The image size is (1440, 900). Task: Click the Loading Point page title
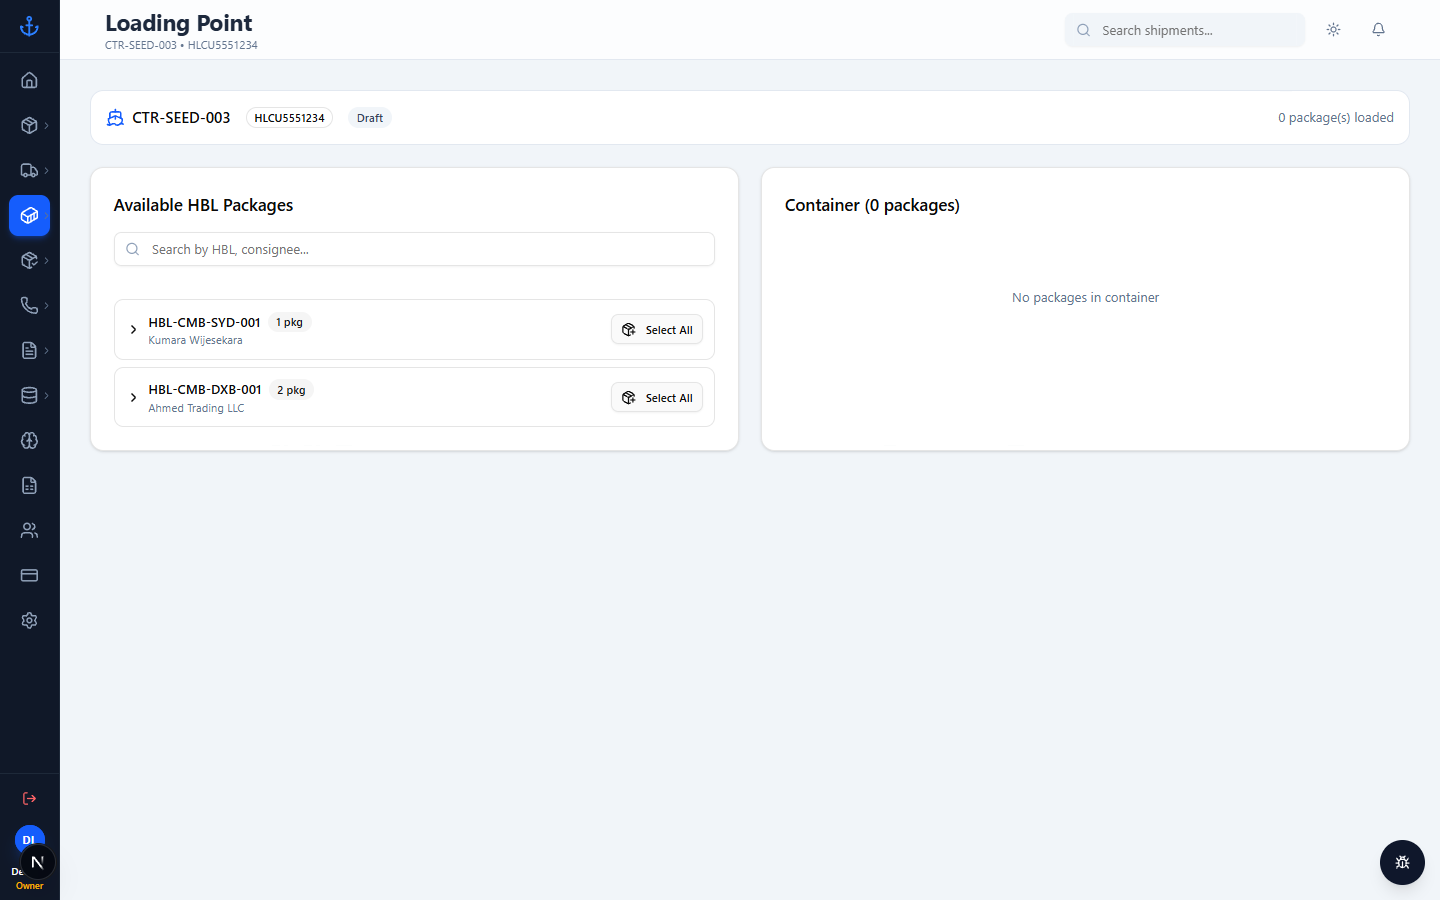179,23
